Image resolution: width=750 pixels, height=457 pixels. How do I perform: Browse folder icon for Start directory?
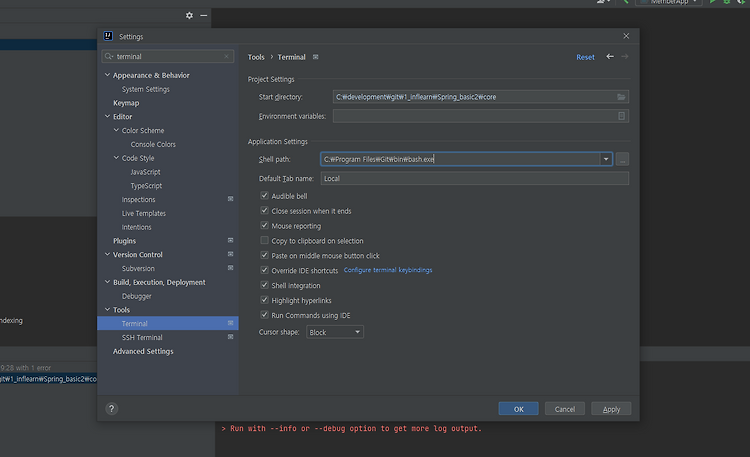pos(621,97)
